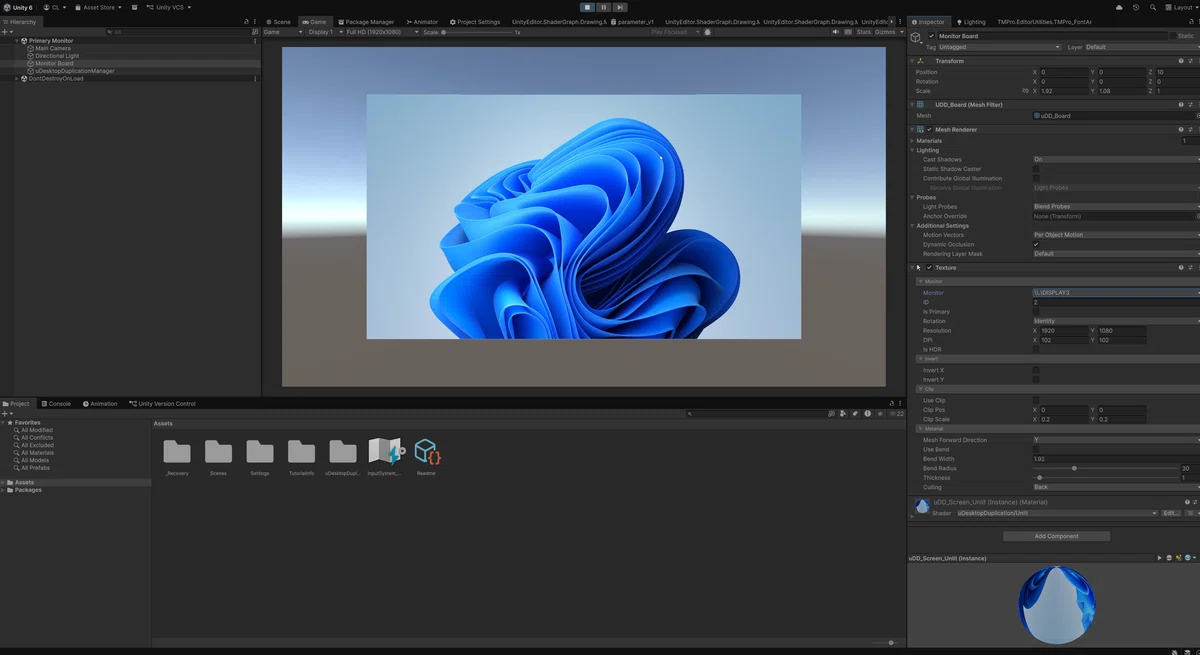Click the global search magnifier icon
This screenshot has width=1200, height=655.
(1153, 7)
